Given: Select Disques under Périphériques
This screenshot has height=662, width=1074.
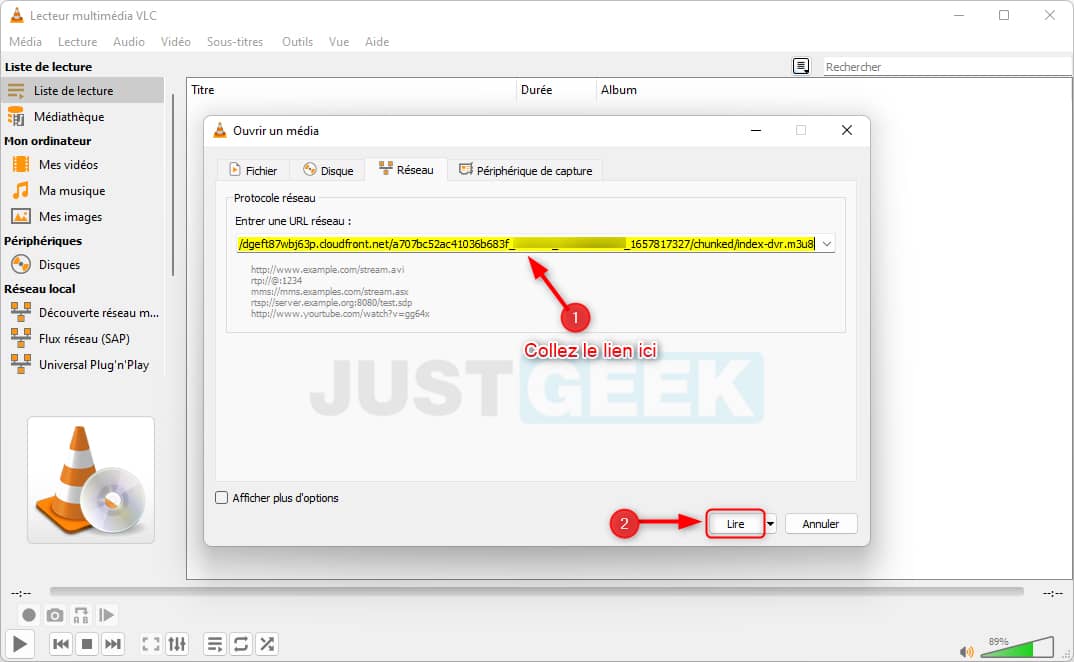Looking at the screenshot, I should (82, 265).
